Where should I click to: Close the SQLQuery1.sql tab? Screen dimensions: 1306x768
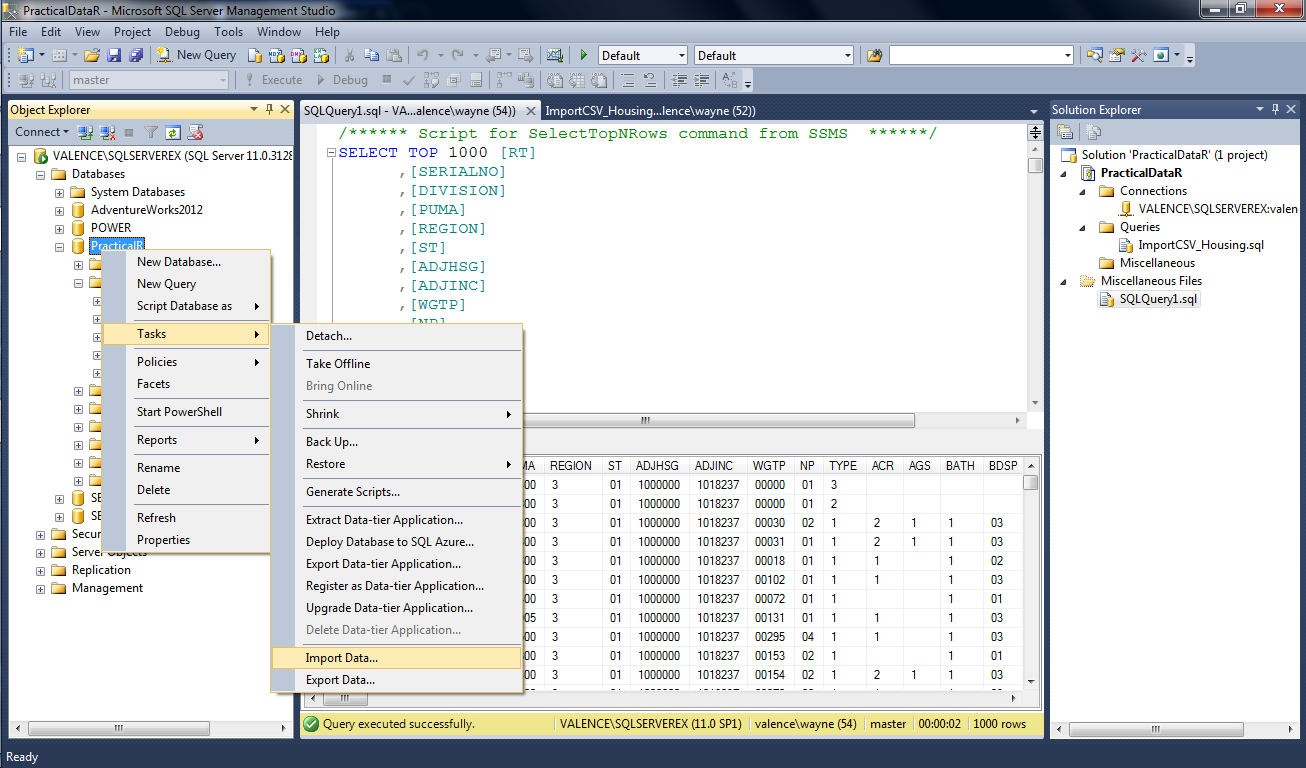pos(529,111)
